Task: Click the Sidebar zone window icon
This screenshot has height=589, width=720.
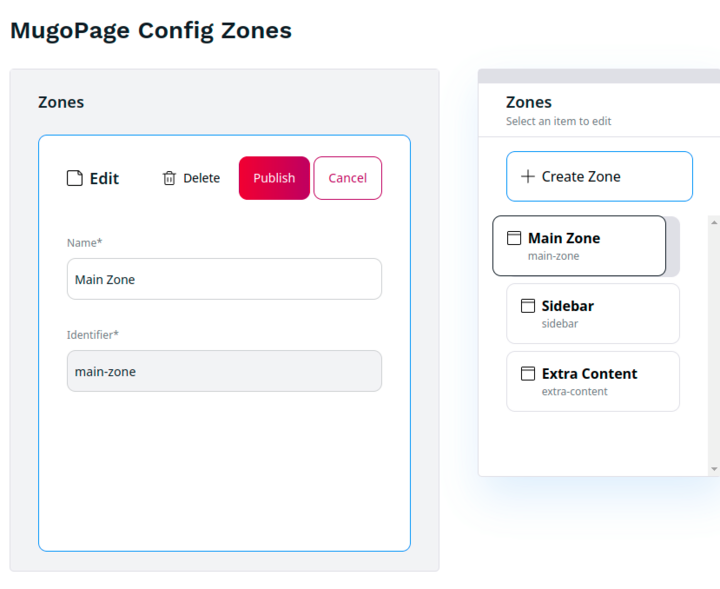Action: point(528,306)
